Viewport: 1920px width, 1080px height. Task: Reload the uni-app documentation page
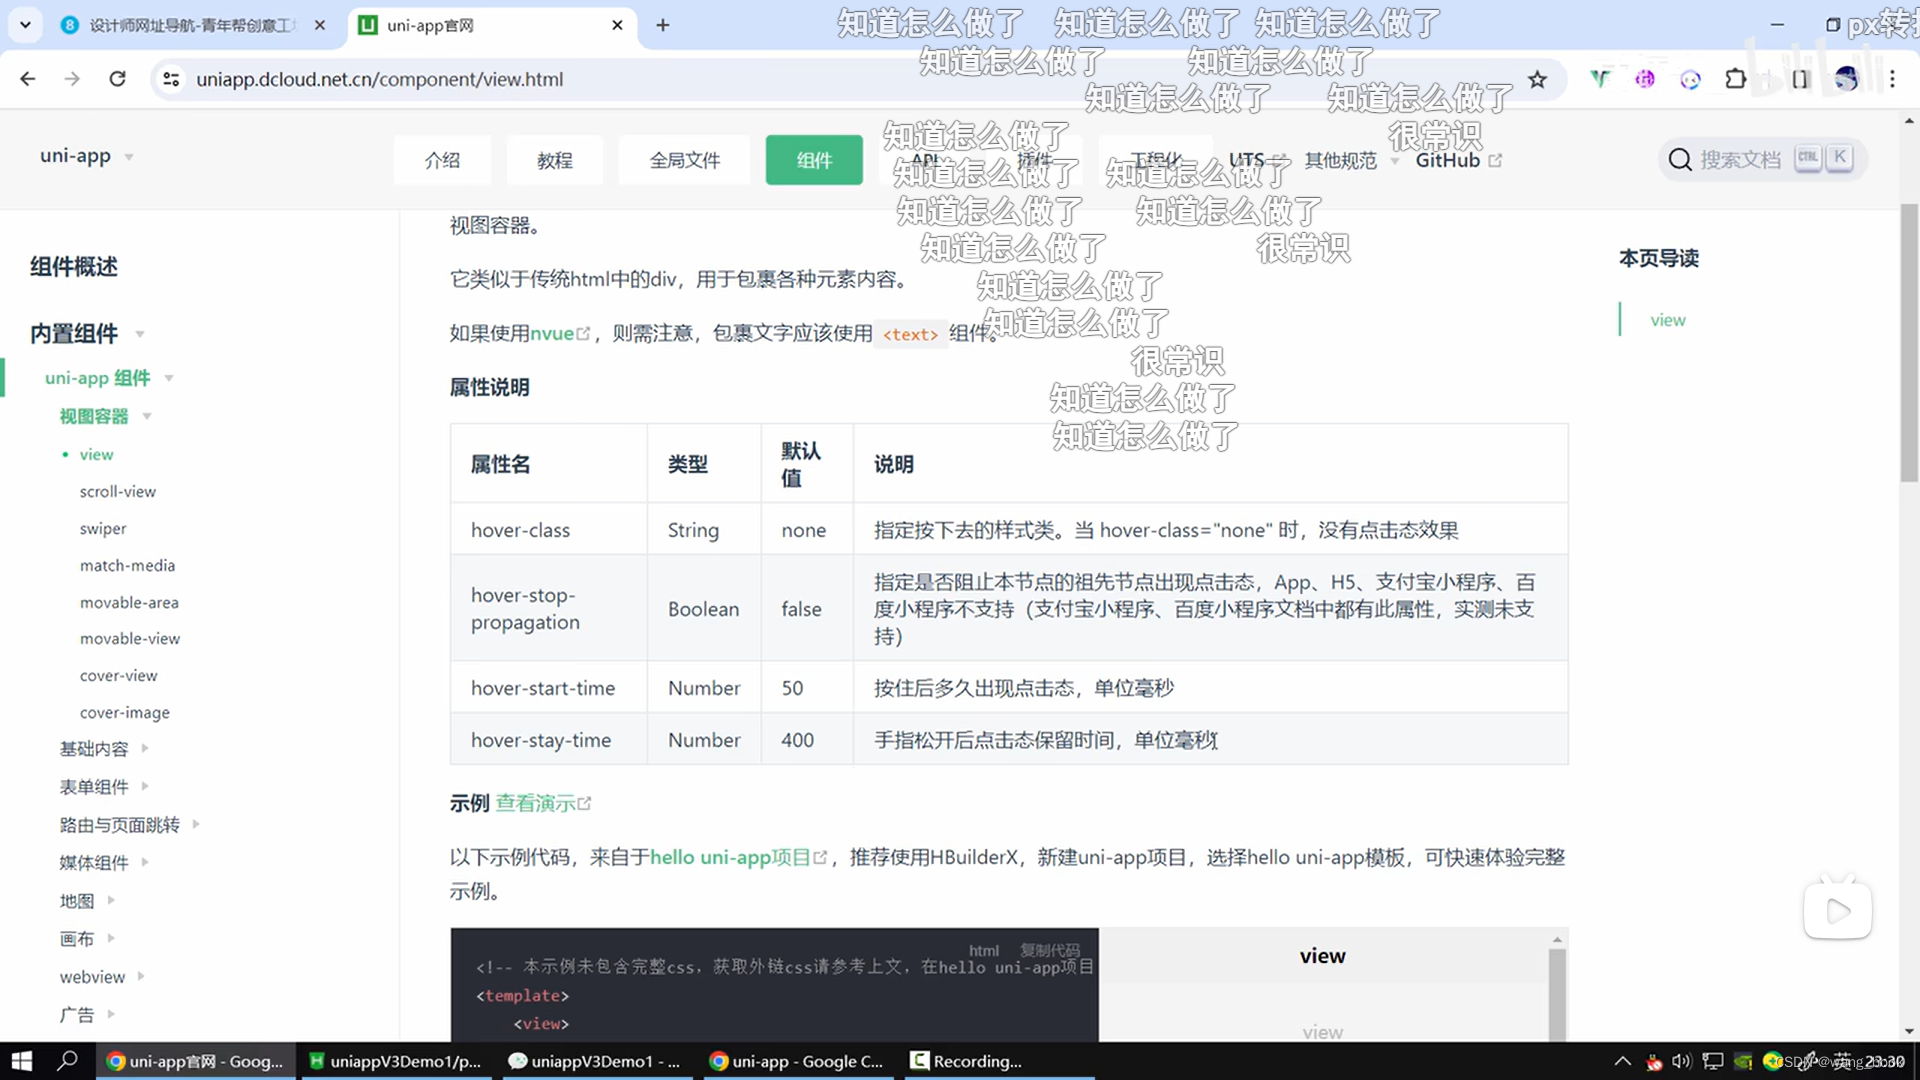(x=117, y=79)
